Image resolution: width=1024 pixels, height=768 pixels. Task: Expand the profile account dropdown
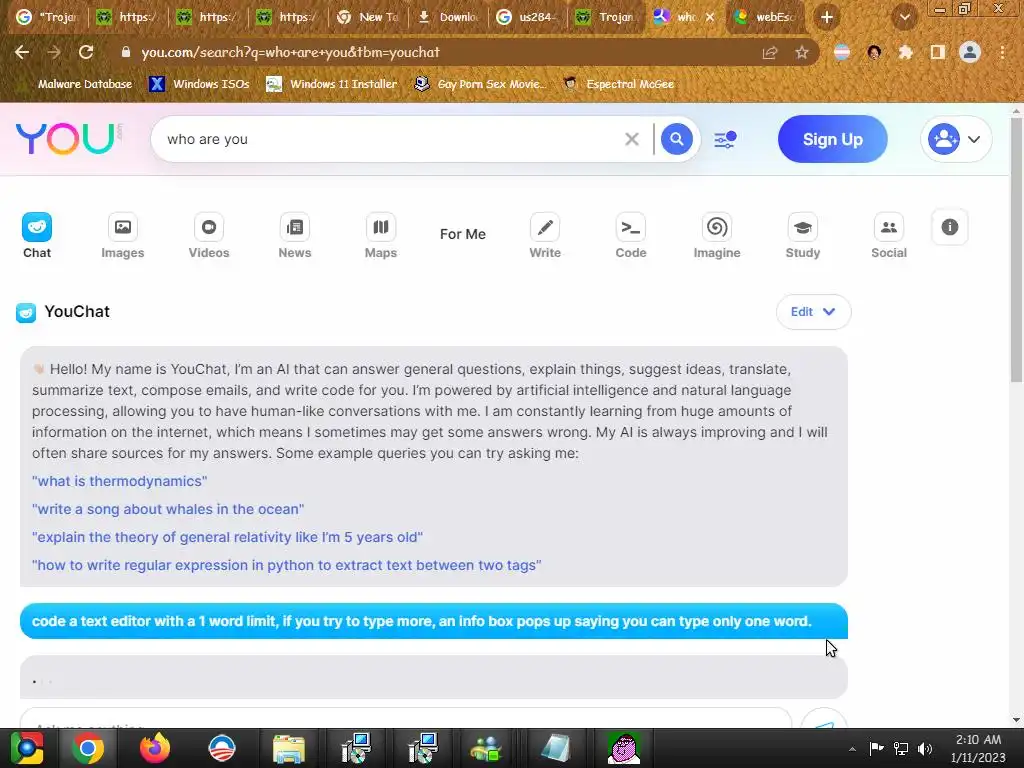pyautogui.click(x=955, y=139)
